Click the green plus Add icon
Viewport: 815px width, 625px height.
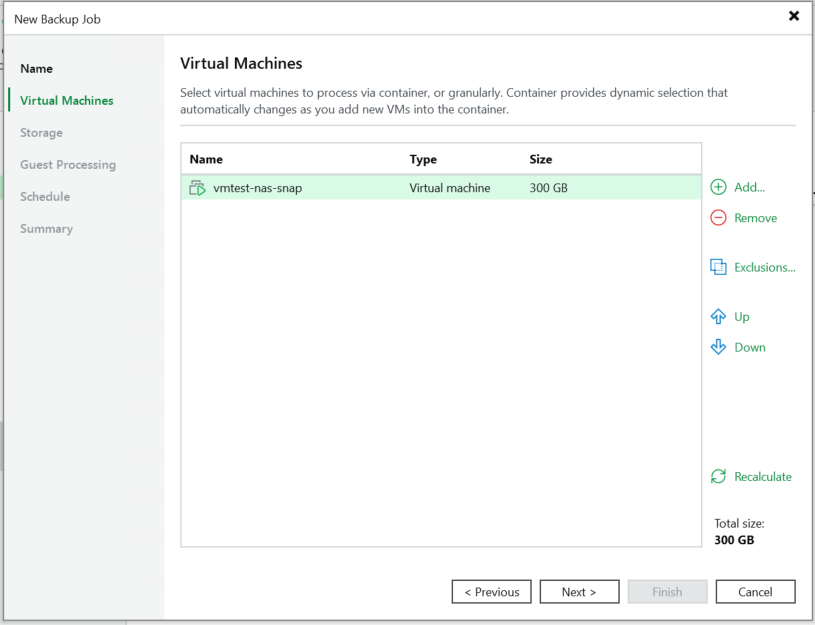[718, 187]
